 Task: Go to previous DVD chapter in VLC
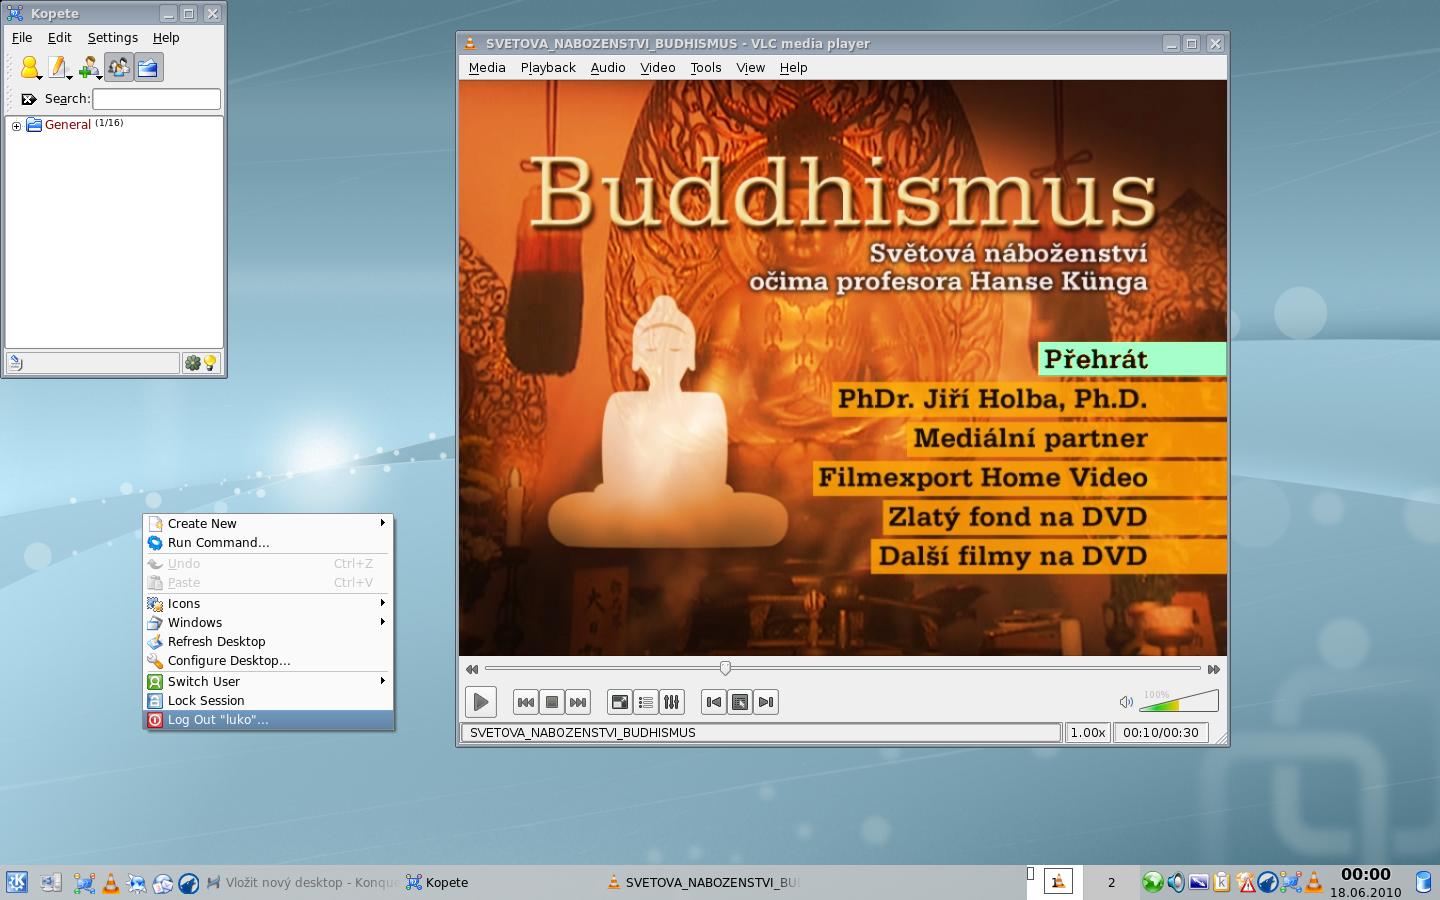pos(714,702)
